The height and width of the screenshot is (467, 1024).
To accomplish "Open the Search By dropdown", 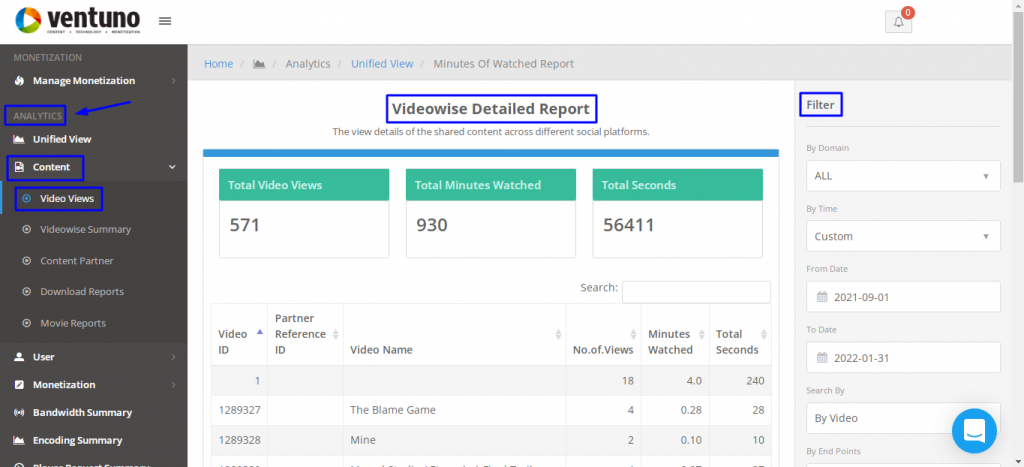I will point(903,418).
